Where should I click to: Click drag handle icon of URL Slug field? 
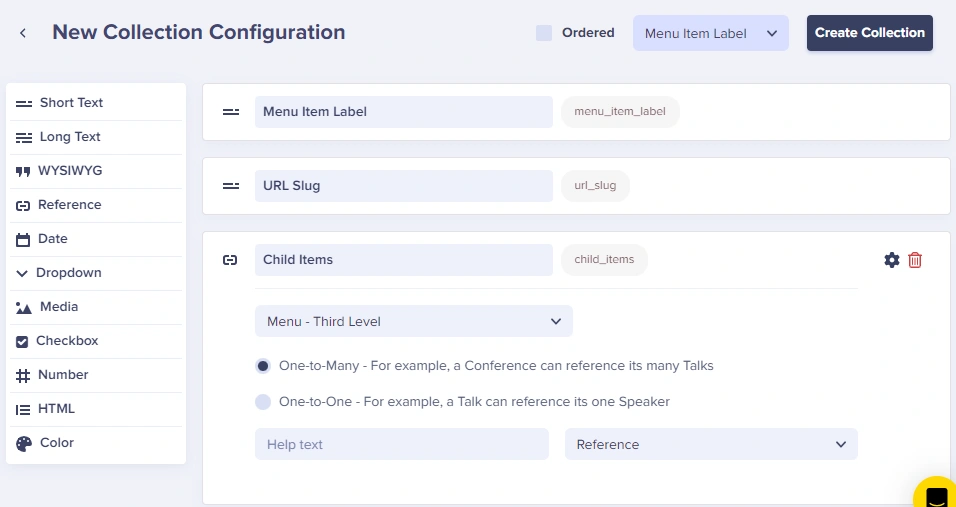click(231, 185)
